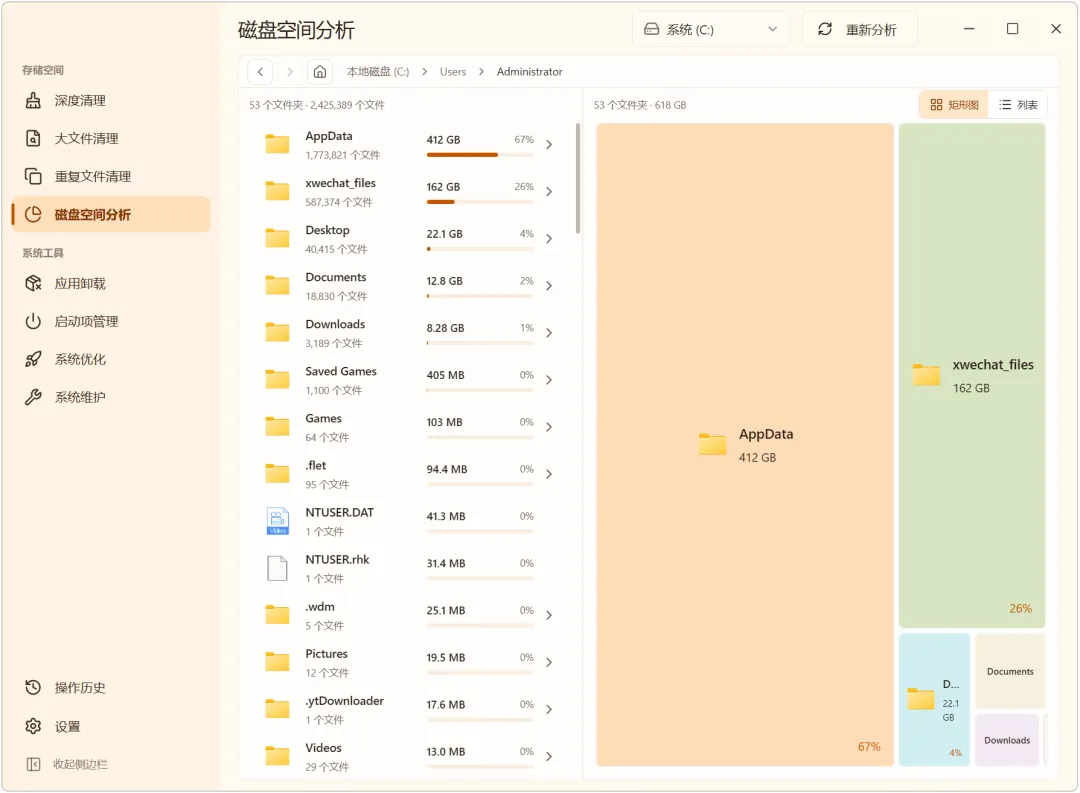1080x793 pixels.
Task: Select 磁盘空间分析 in sidebar
Action: point(110,214)
